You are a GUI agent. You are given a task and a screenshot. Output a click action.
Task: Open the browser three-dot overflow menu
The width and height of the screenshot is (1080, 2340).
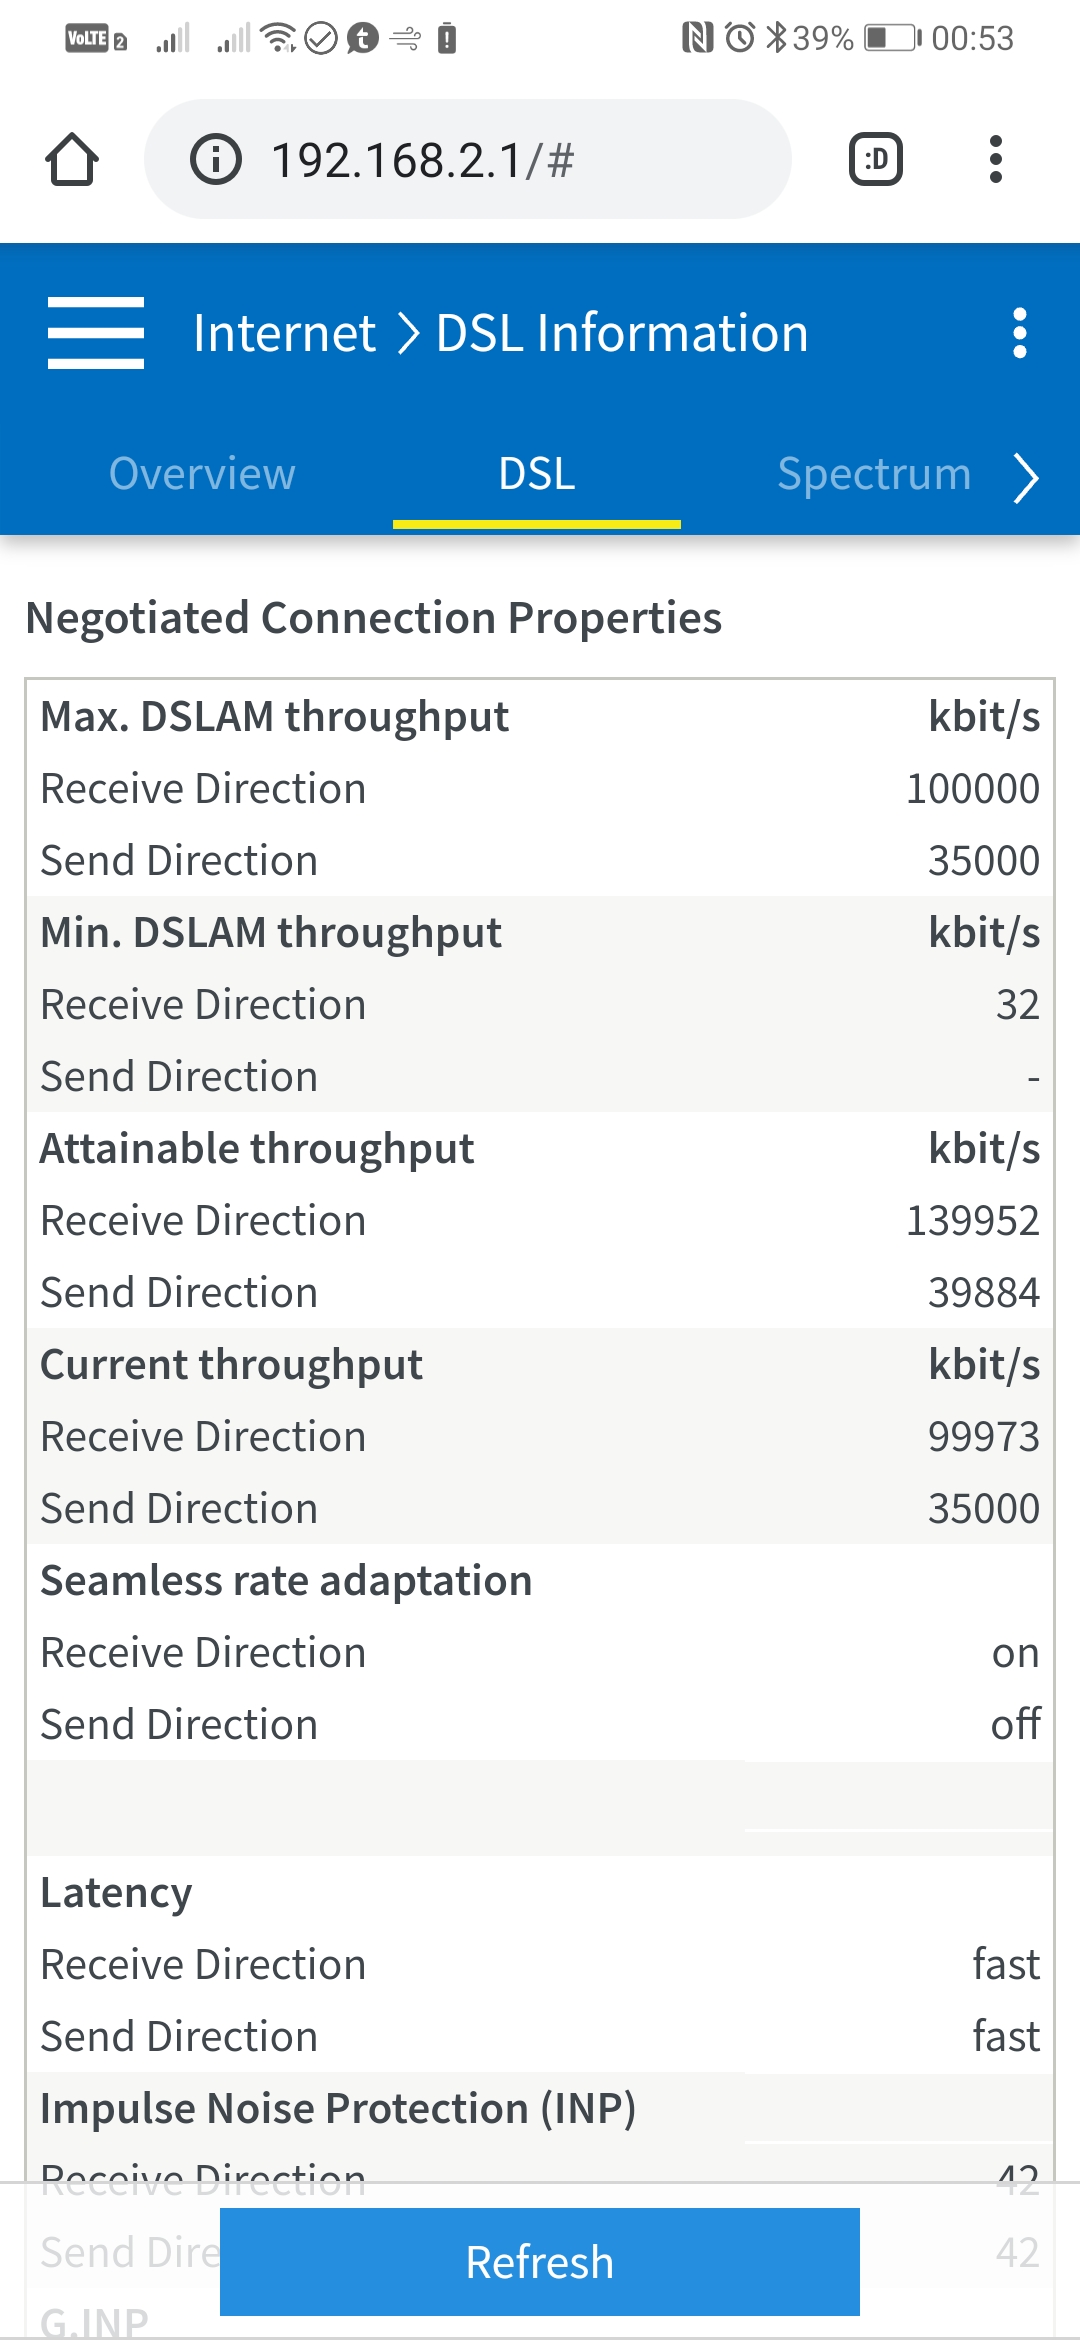point(995,160)
